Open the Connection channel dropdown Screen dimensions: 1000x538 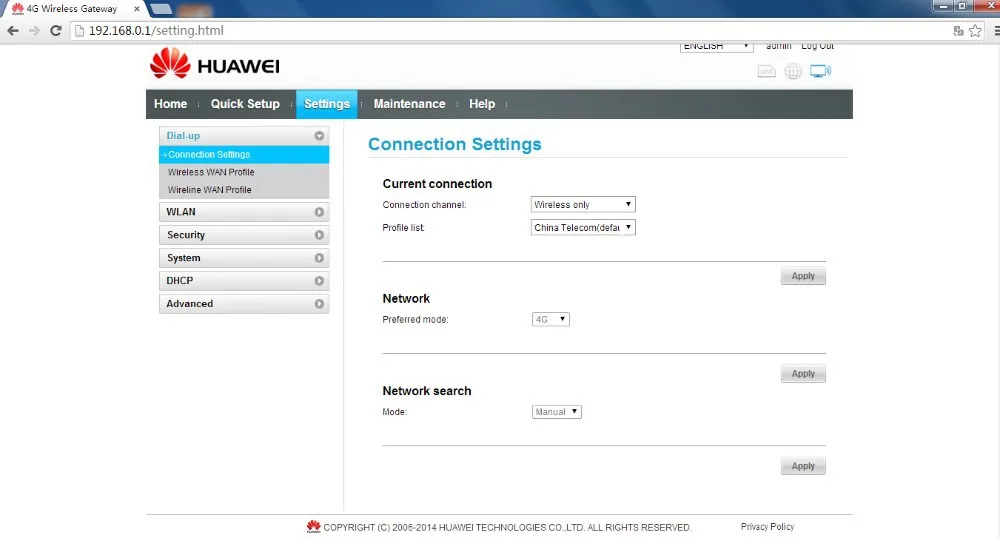click(583, 205)
